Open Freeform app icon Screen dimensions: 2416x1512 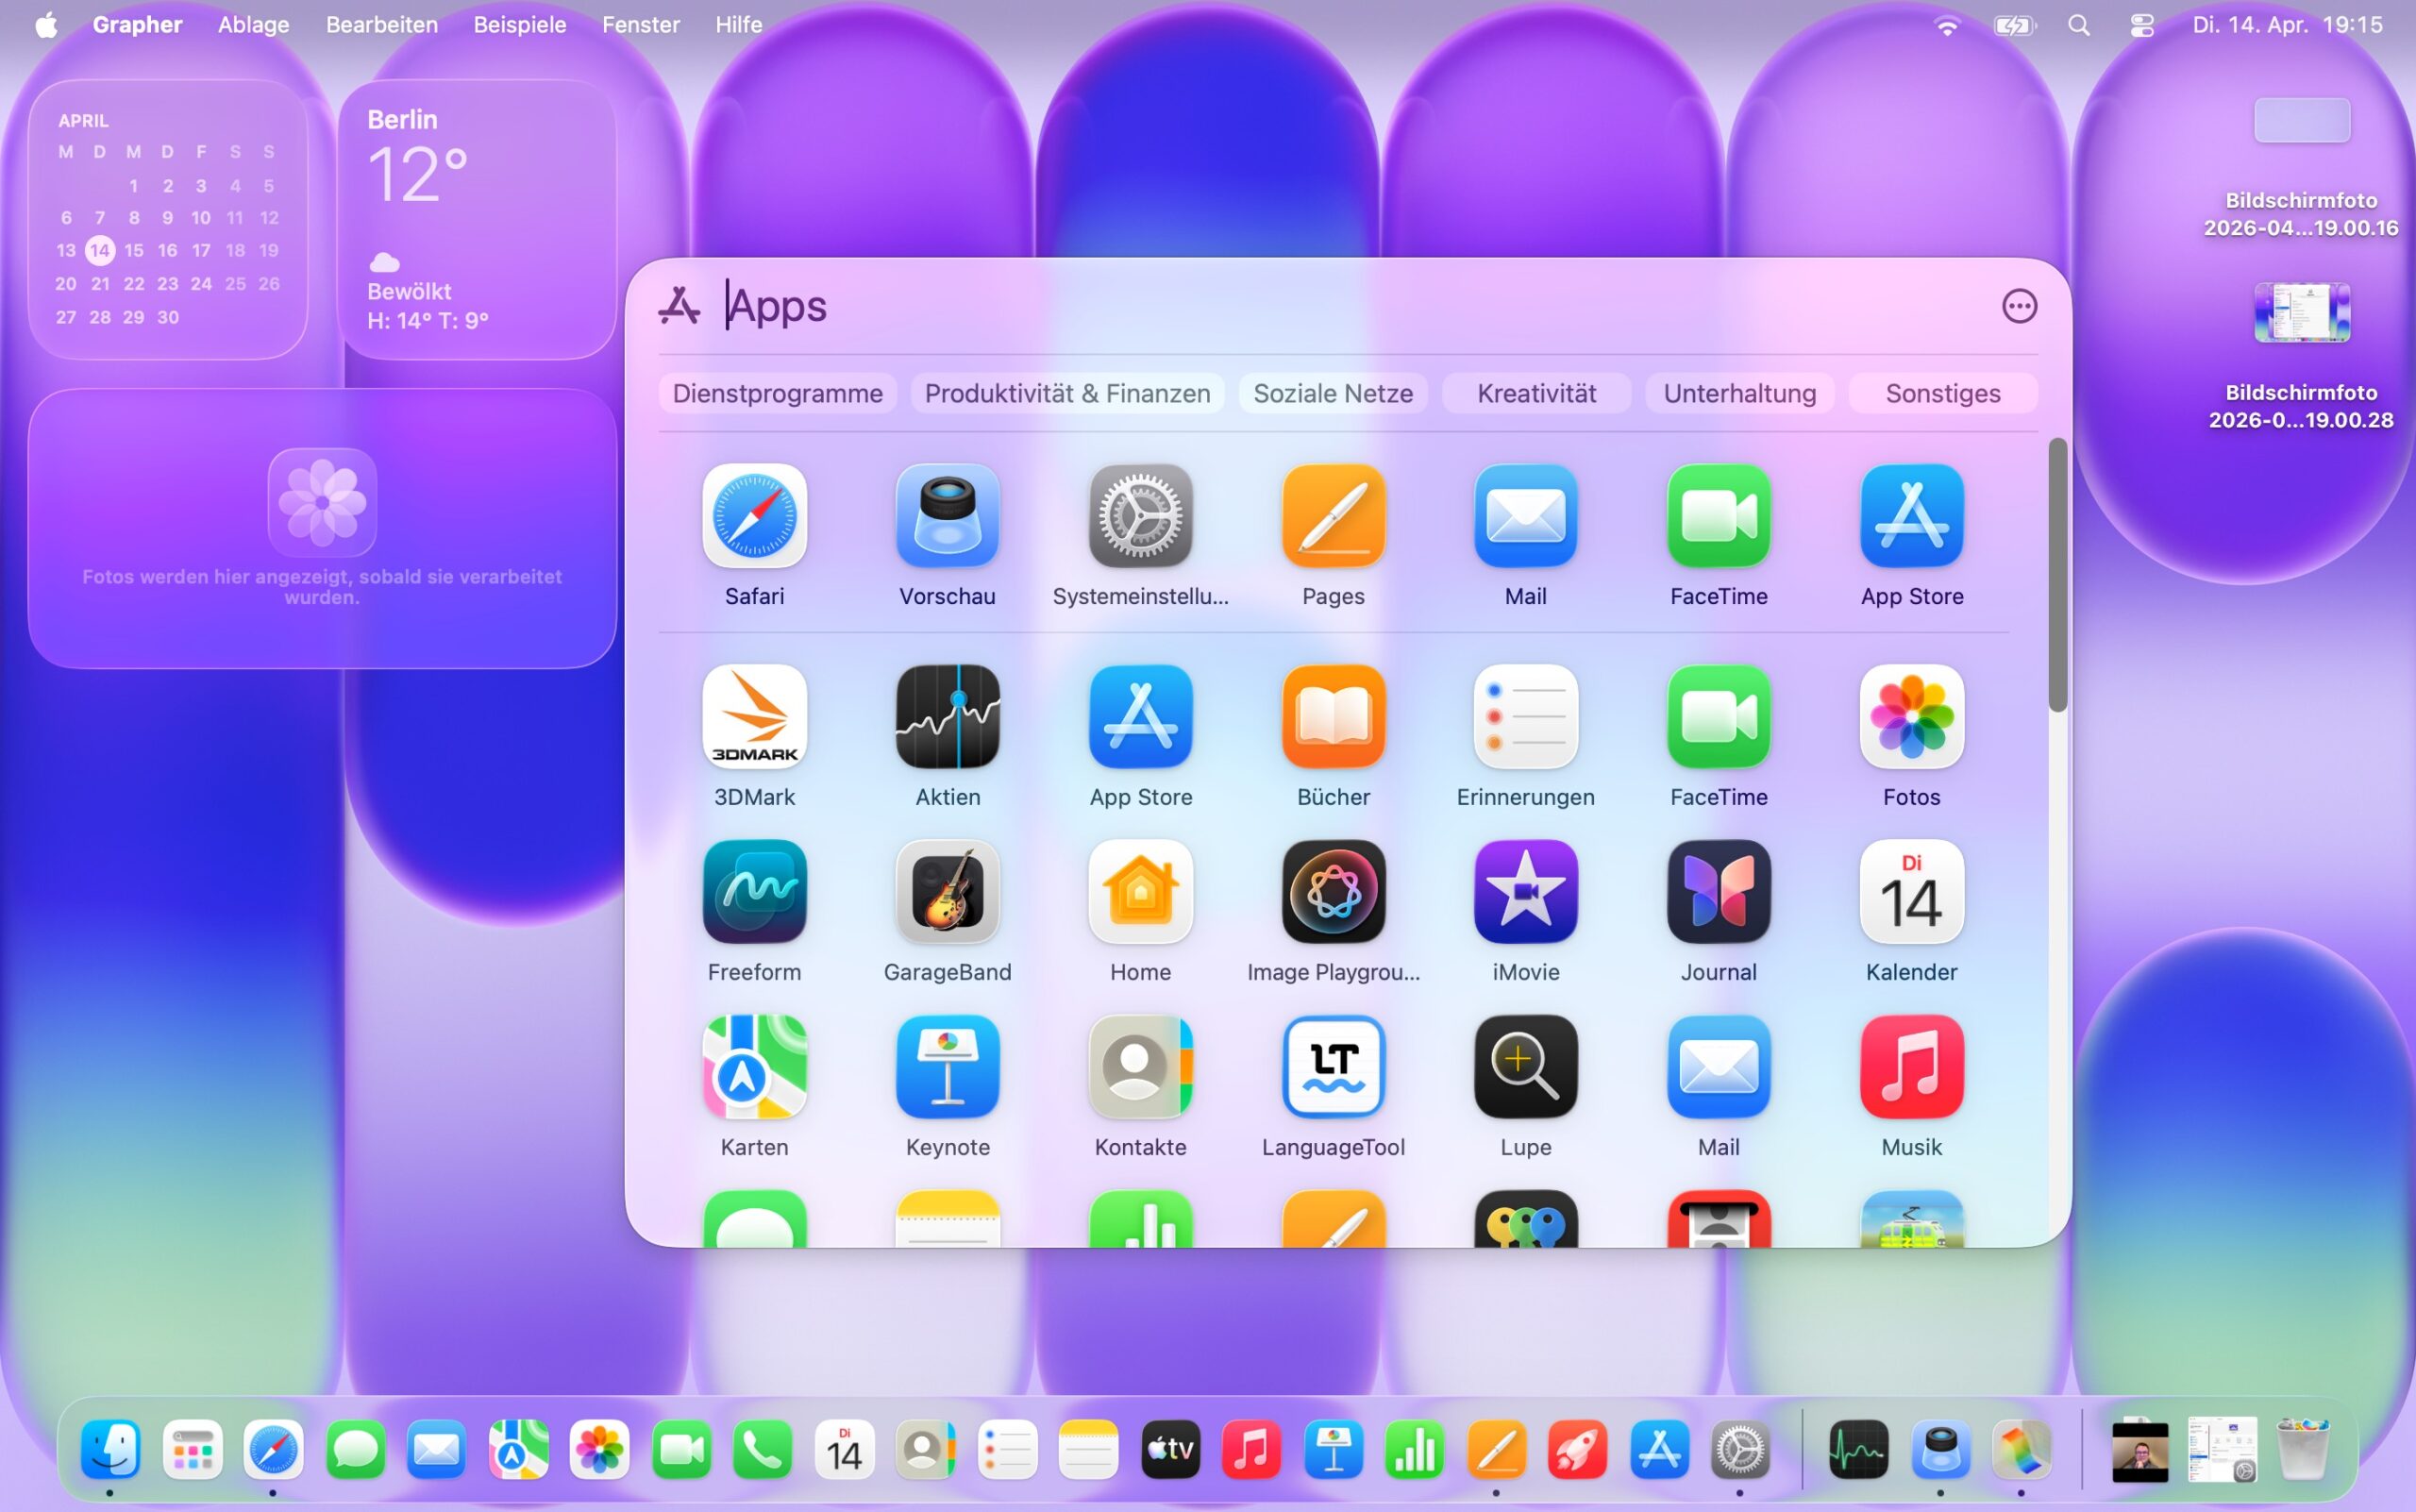click(754, 892)
